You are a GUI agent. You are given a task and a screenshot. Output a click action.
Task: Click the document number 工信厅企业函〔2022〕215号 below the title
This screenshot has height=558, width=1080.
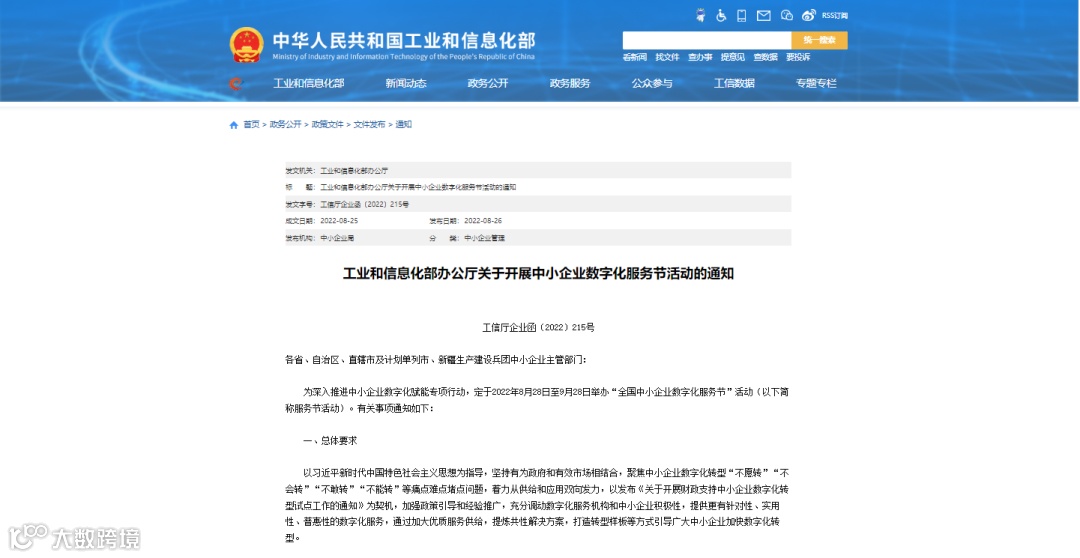pyautogui.click(x=539, y=328)
